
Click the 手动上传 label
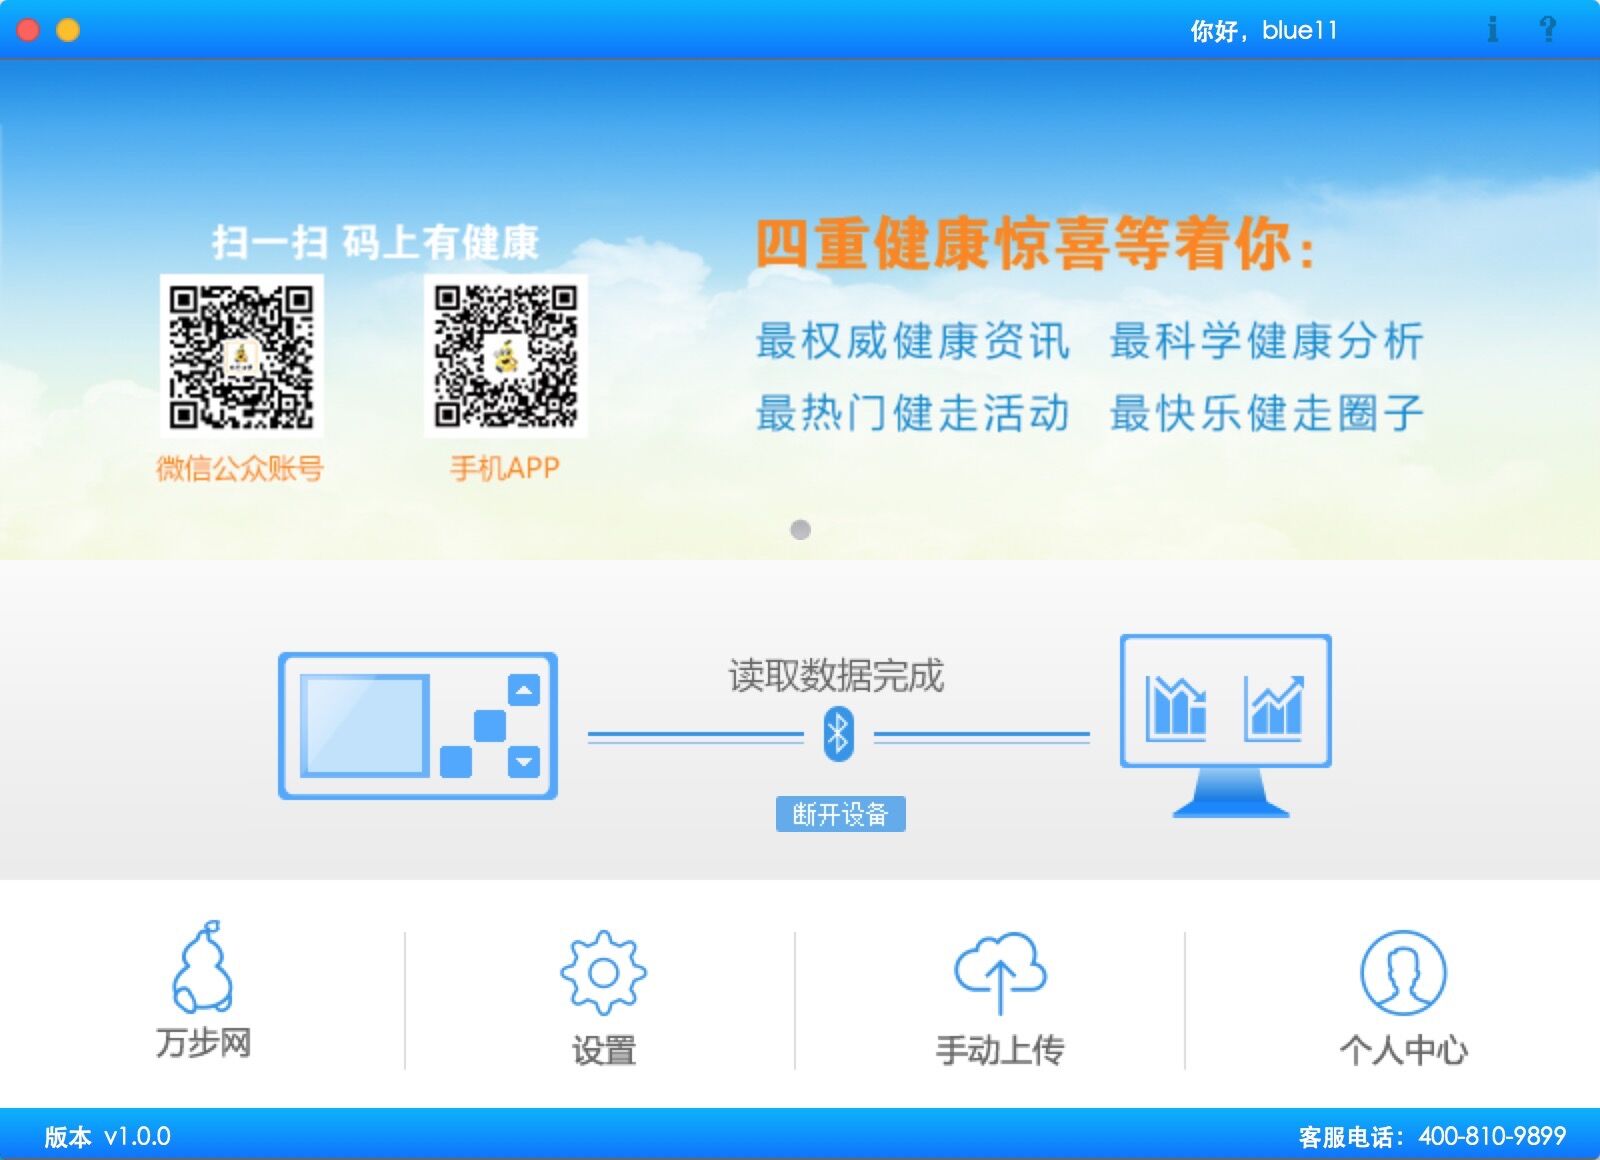[1000, 1050]
